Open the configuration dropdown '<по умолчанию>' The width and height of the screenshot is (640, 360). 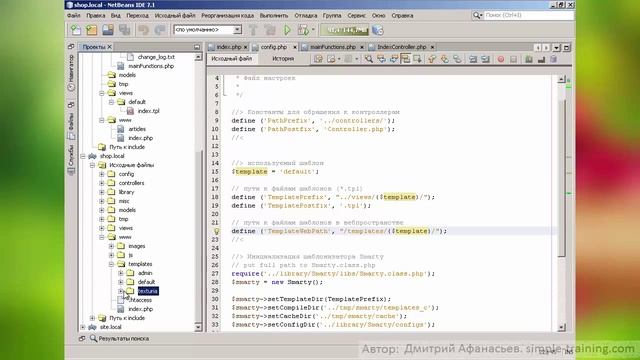point(237,30)
